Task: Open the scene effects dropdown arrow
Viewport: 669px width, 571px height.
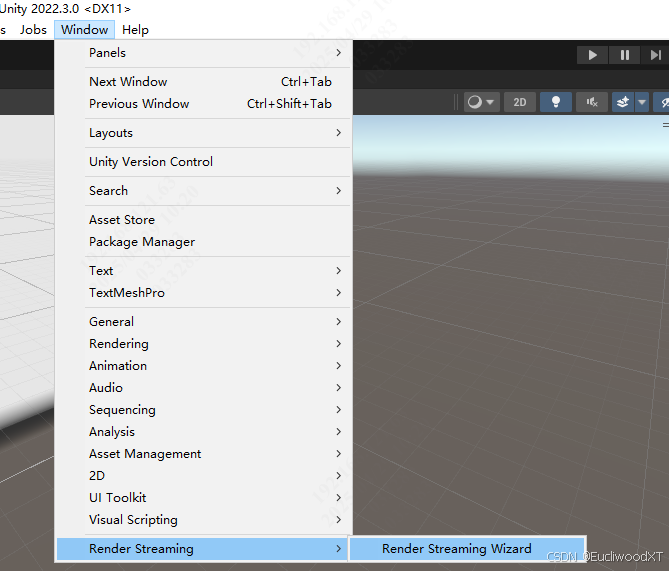Action: click(642, 102)
